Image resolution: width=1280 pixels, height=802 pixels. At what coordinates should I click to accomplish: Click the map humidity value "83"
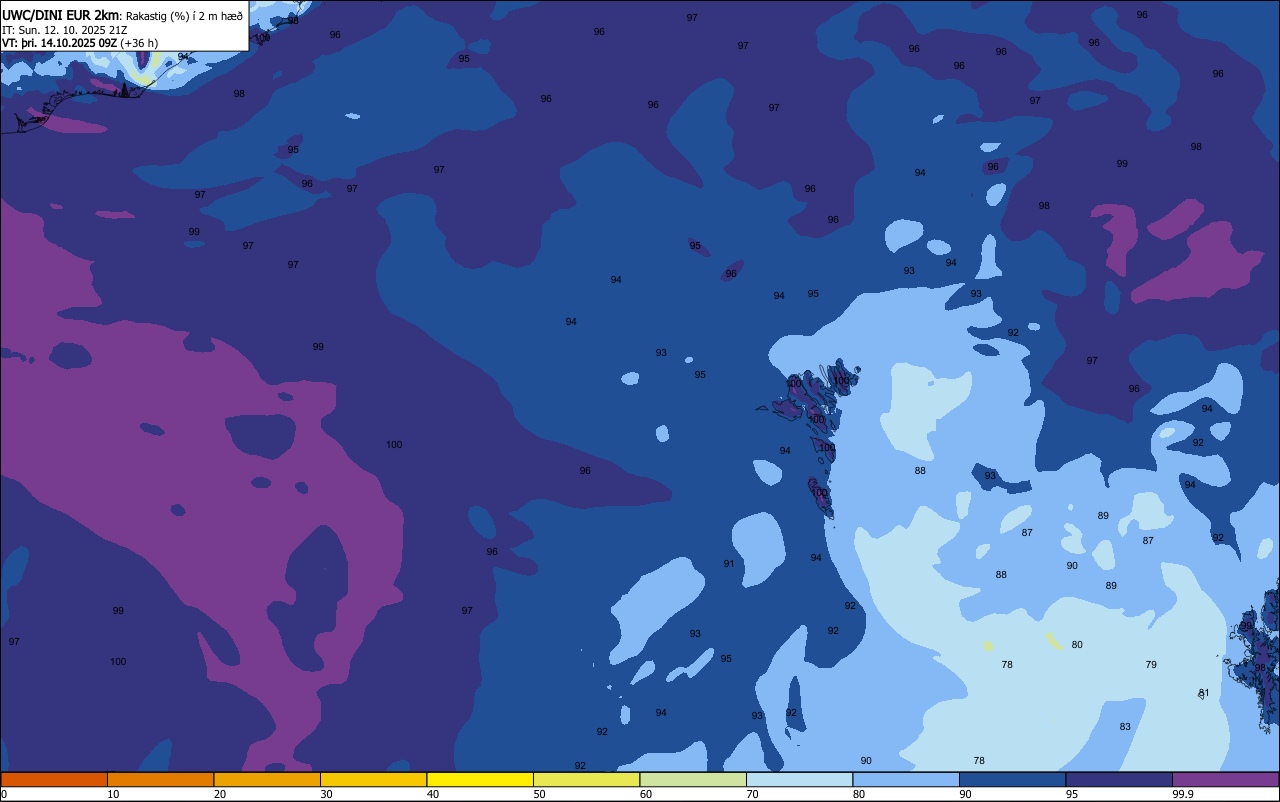pyautogui.click(x=1125, y=727)
